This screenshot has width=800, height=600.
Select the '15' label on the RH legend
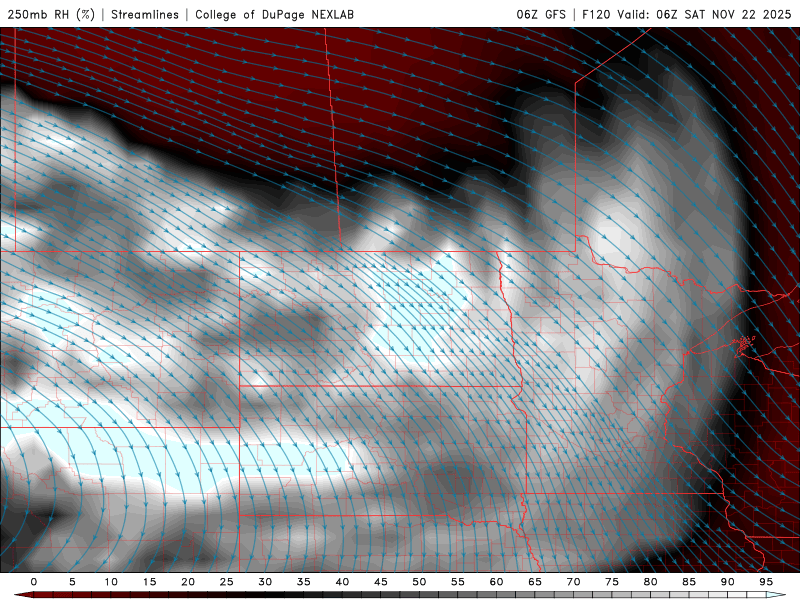[149, 582]
